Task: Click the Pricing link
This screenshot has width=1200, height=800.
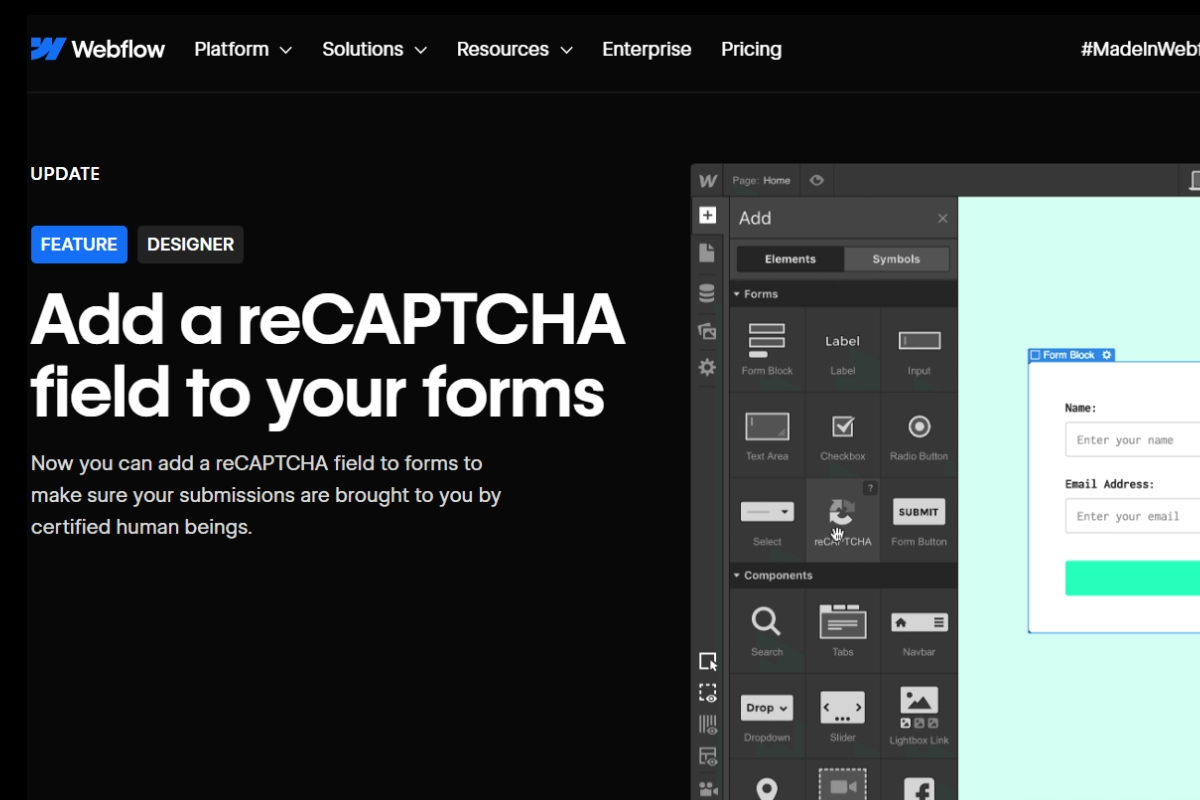Action: (x=751, y=48)
